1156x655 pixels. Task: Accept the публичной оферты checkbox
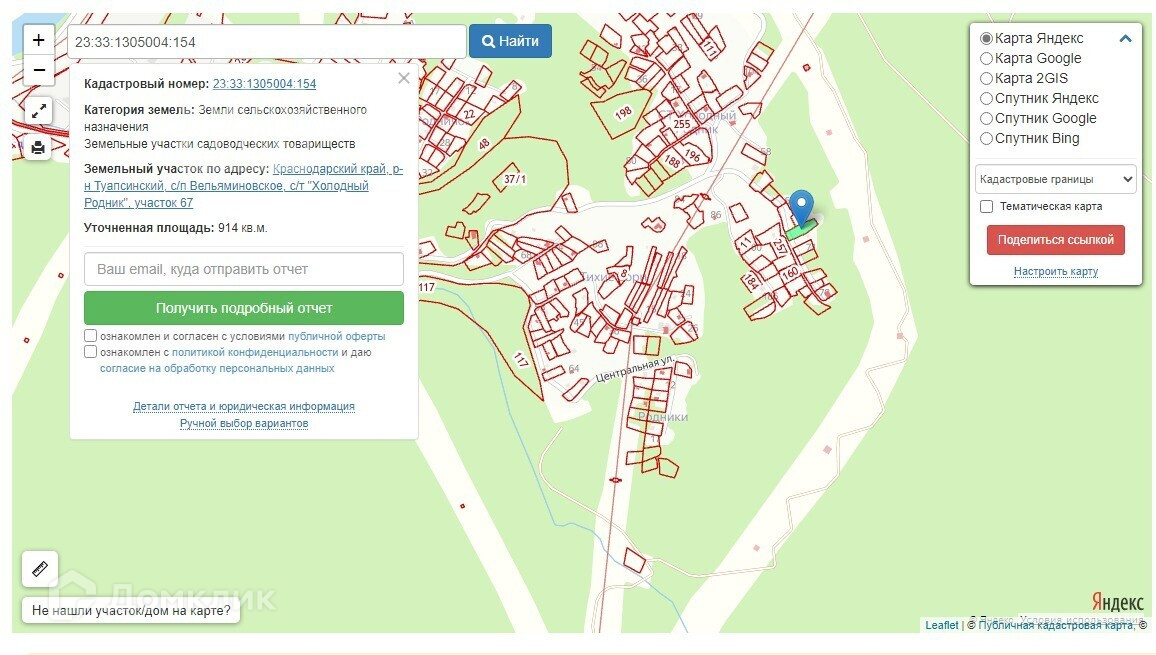91,336
